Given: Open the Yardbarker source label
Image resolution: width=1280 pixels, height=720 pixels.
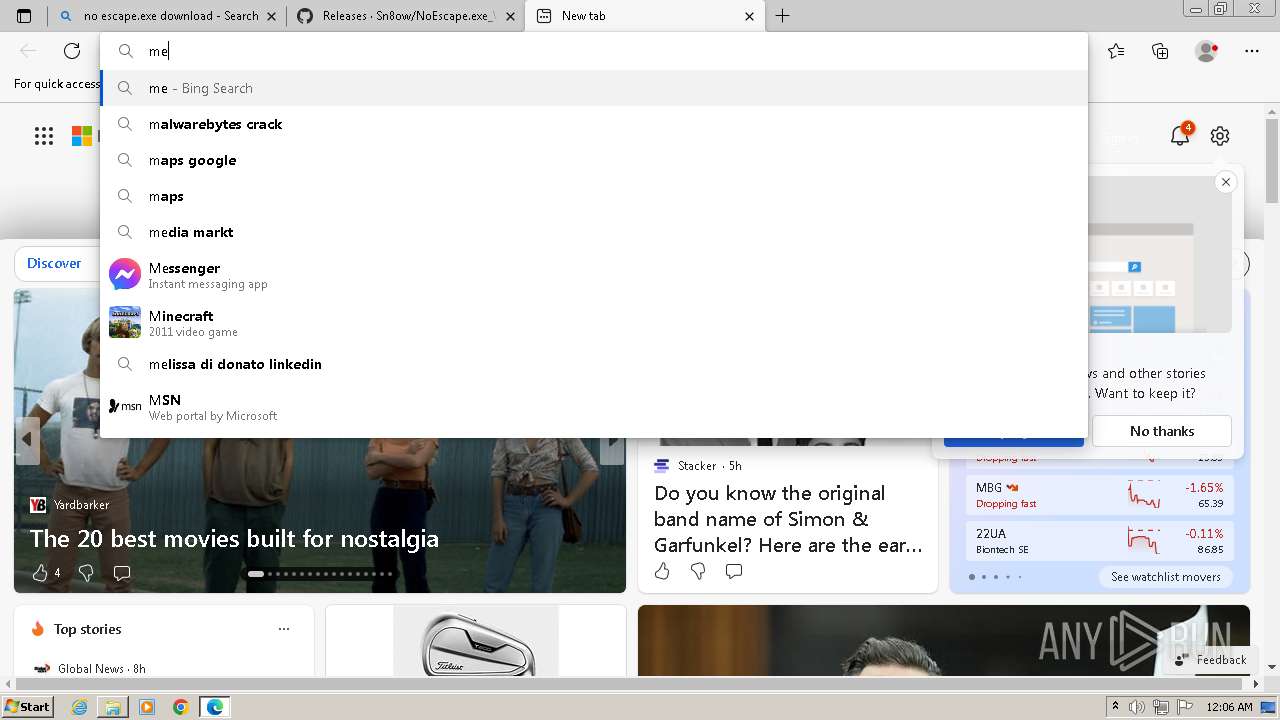Looking at the screenshot, I should point(81,505).
